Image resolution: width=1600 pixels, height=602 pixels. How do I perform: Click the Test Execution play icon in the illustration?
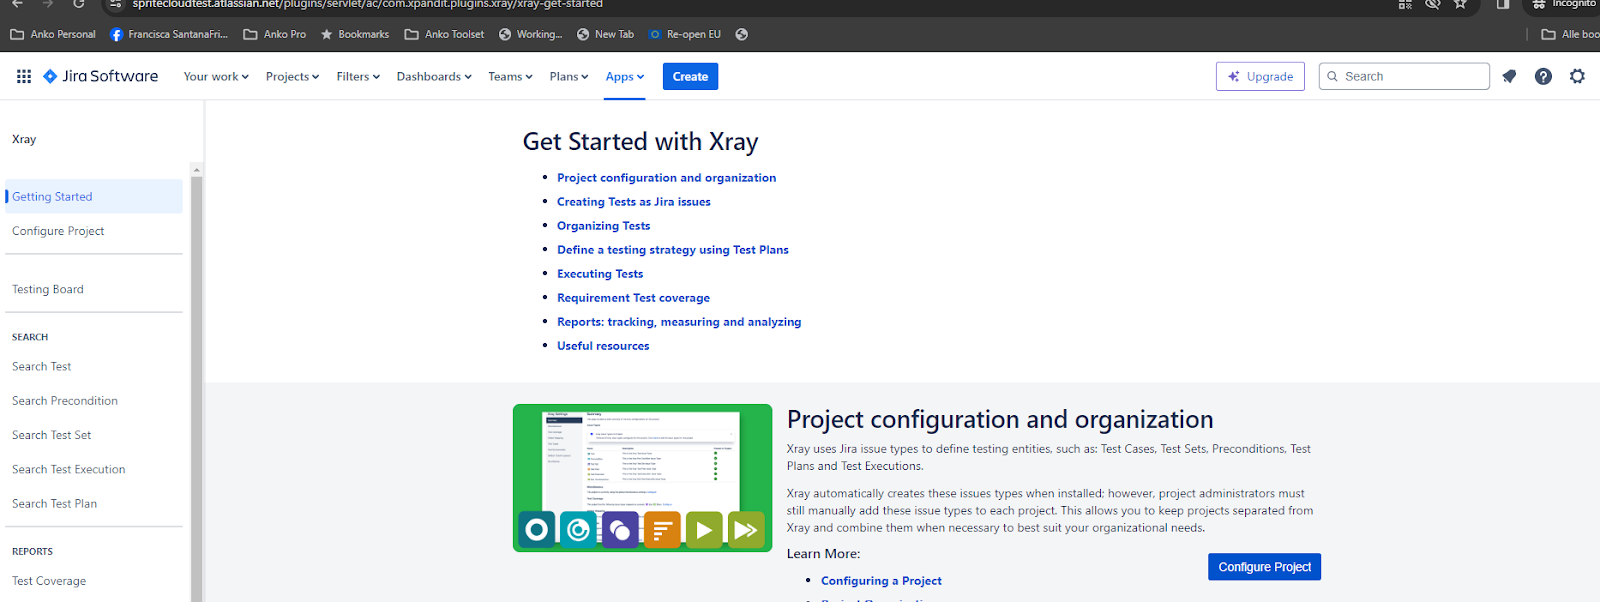click(x=704, y=529)
